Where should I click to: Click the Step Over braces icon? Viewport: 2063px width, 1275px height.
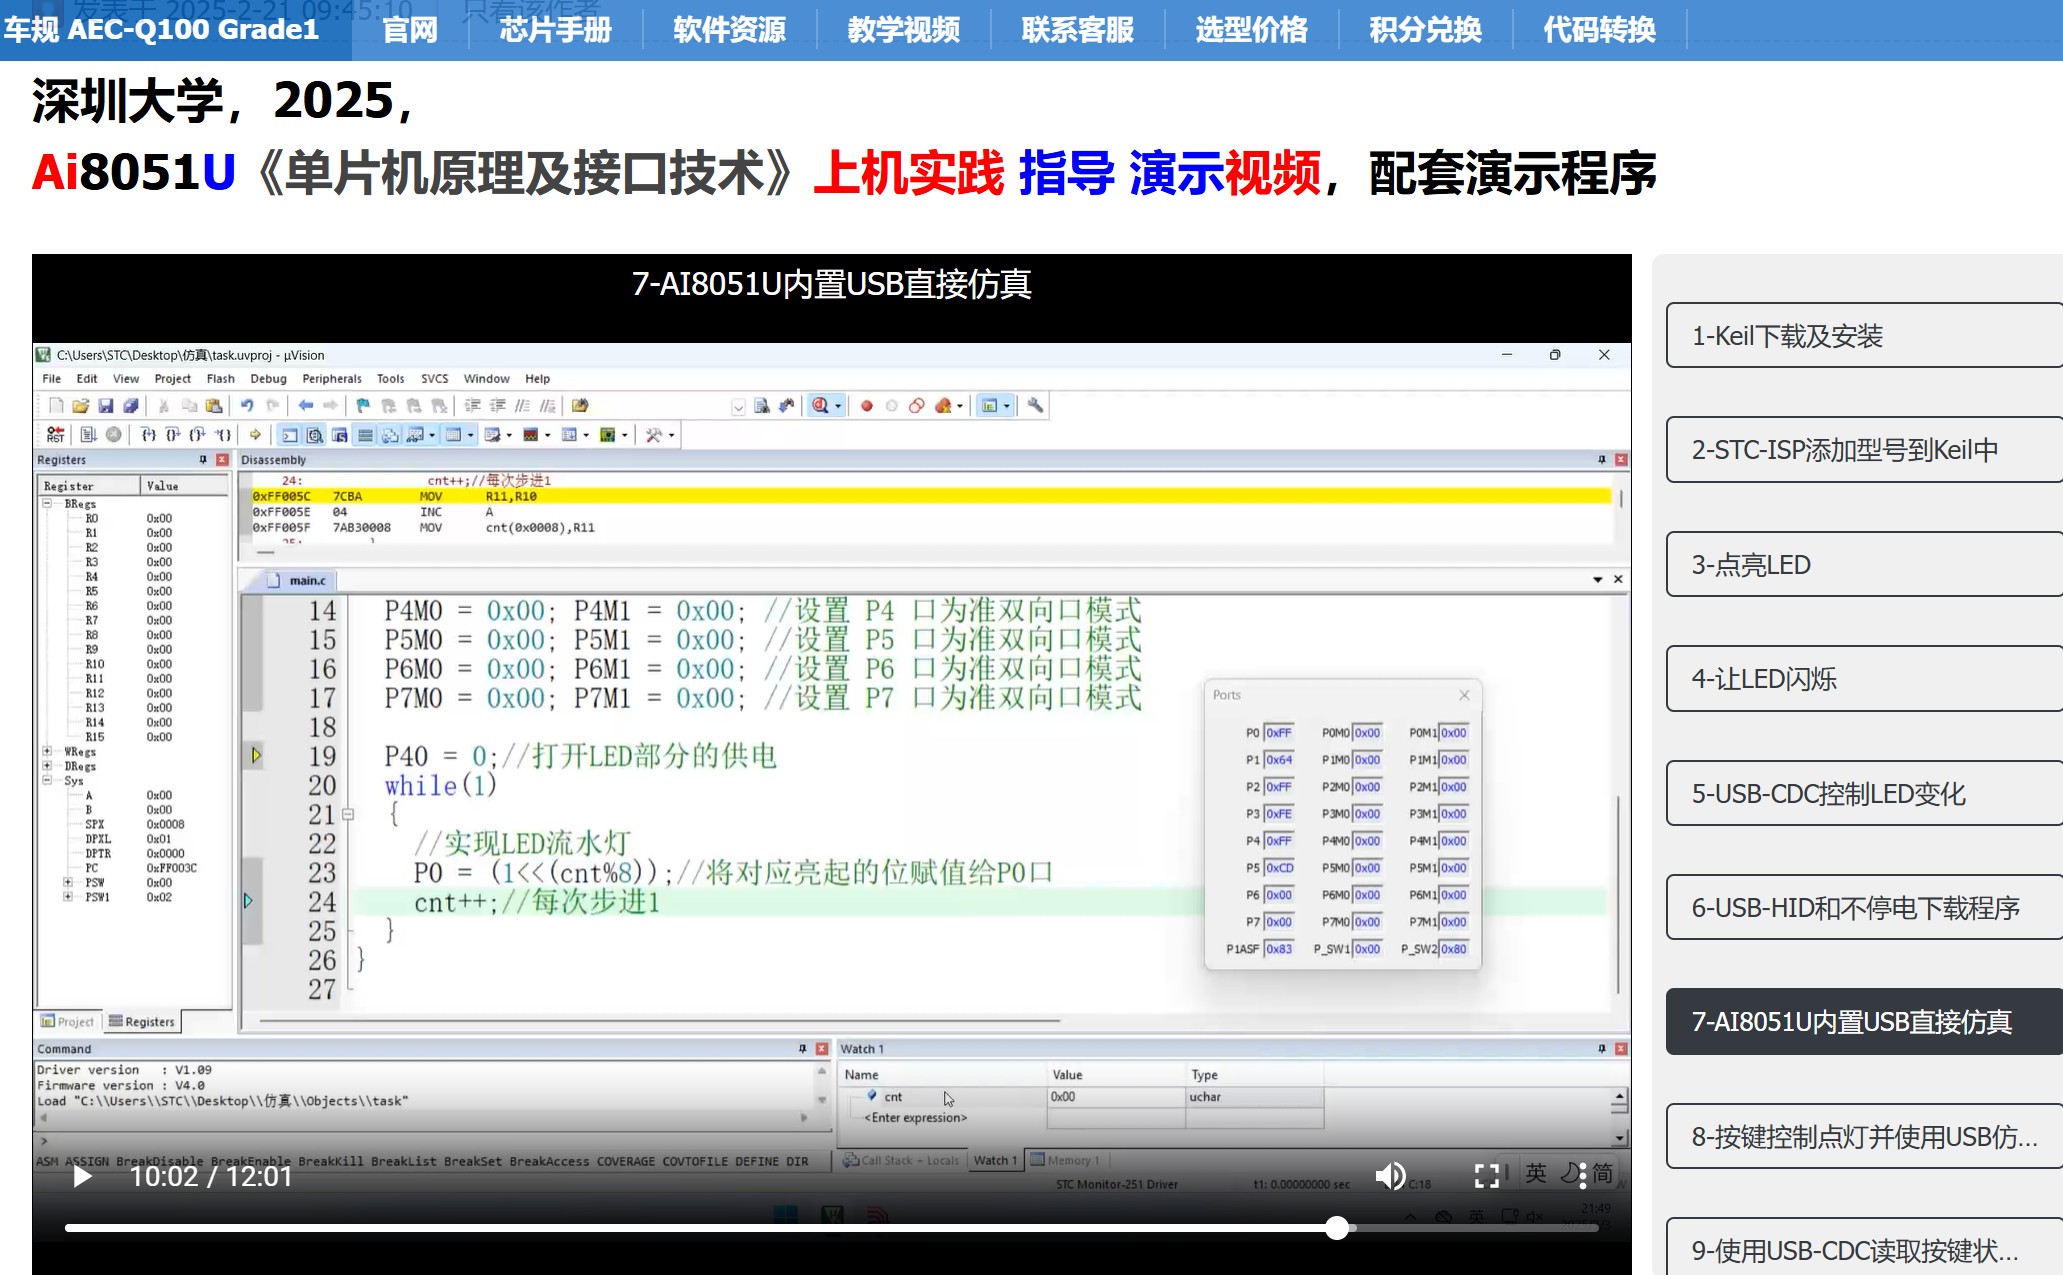pos(173,435)
